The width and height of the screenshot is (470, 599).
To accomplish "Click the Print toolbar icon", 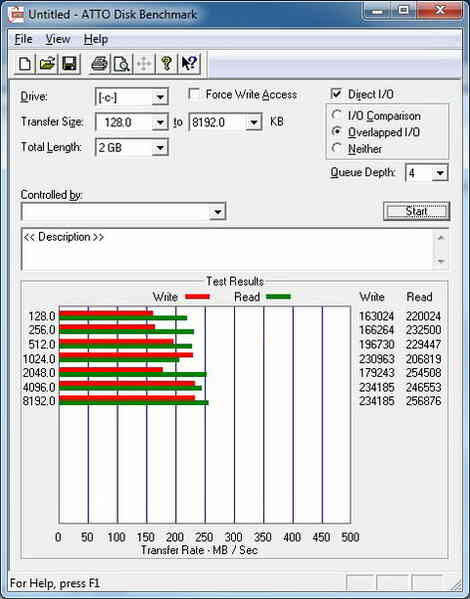I will pyautogui.click(x=99, y=63).
